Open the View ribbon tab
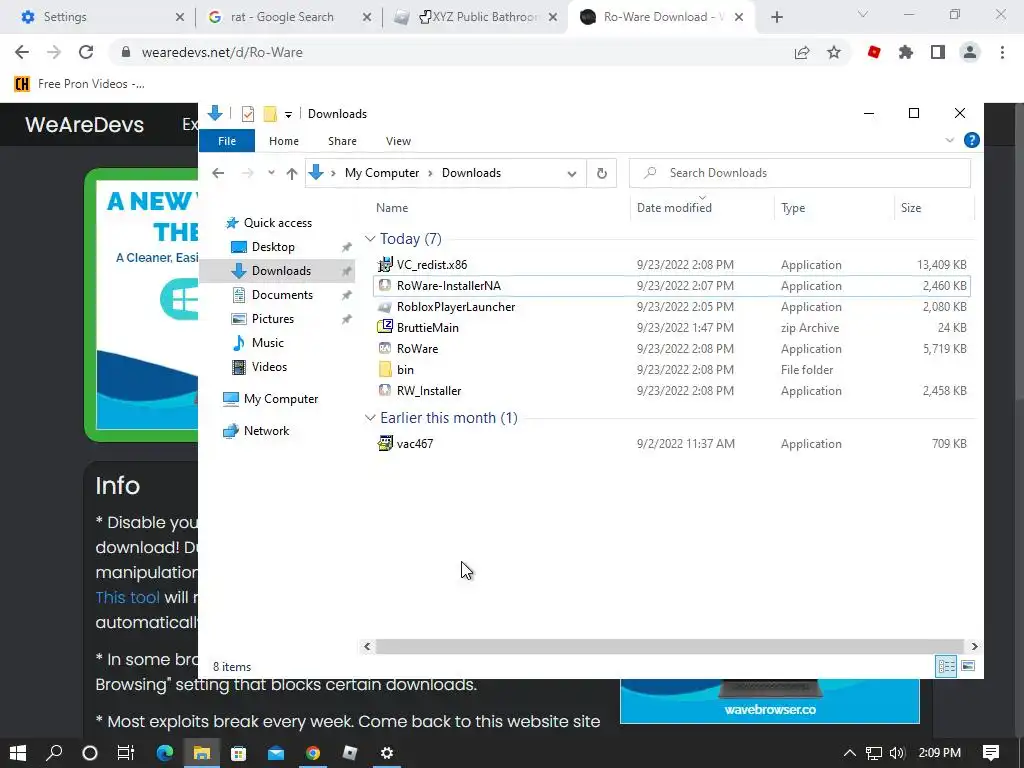1024x768 pixels. [x=398, y=141]
